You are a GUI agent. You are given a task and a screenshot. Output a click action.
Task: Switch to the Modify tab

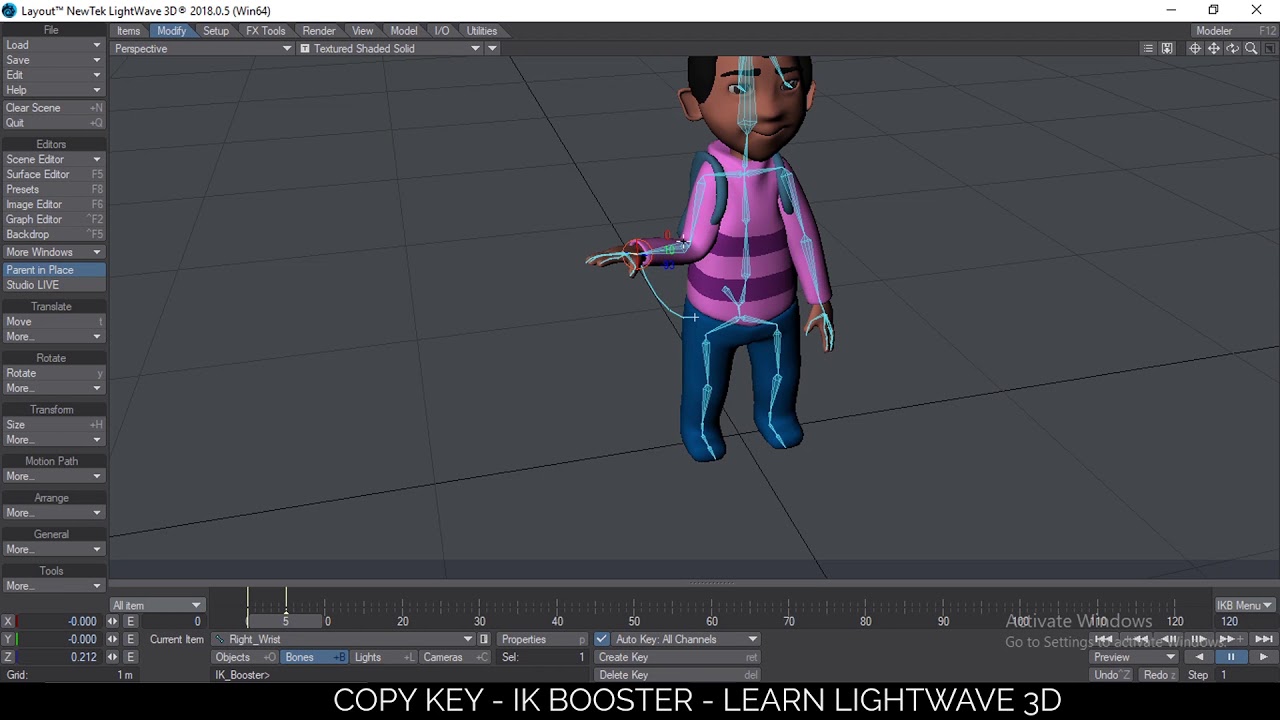(171, 31)
